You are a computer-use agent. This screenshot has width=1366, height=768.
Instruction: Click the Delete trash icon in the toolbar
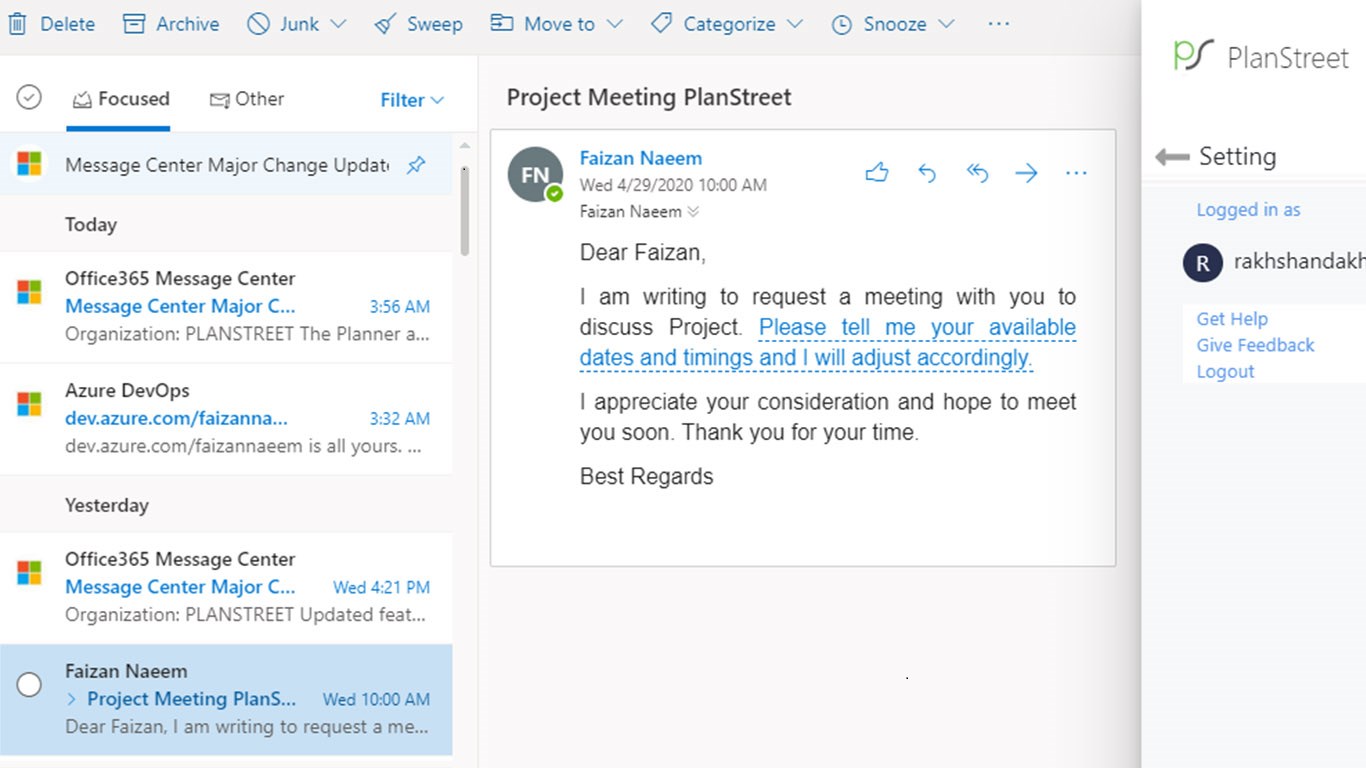click(x=18, y=24)
